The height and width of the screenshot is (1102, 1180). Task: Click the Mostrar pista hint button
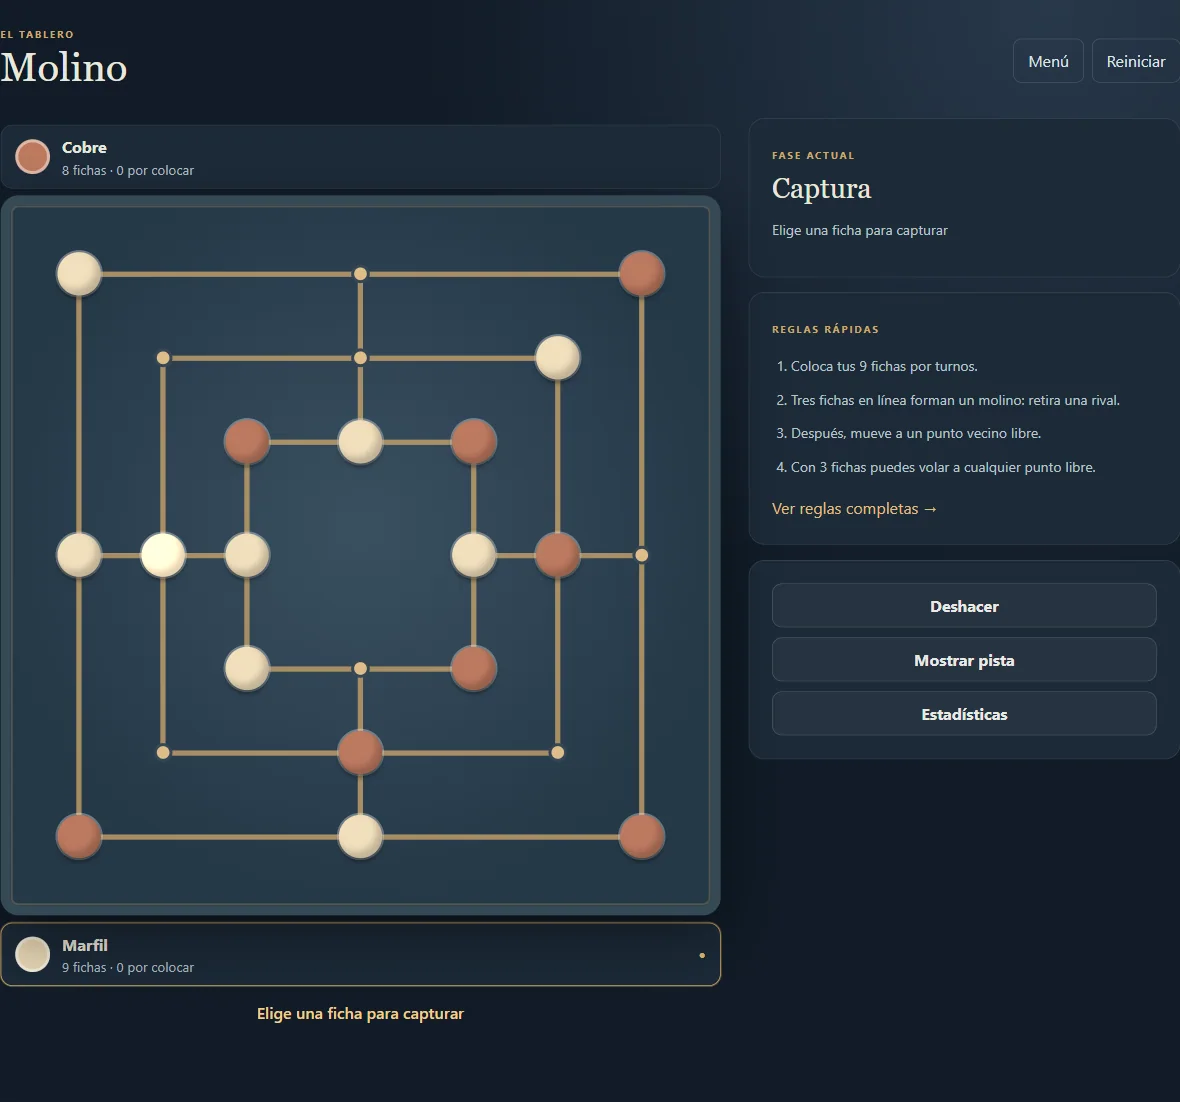point(964,660)
